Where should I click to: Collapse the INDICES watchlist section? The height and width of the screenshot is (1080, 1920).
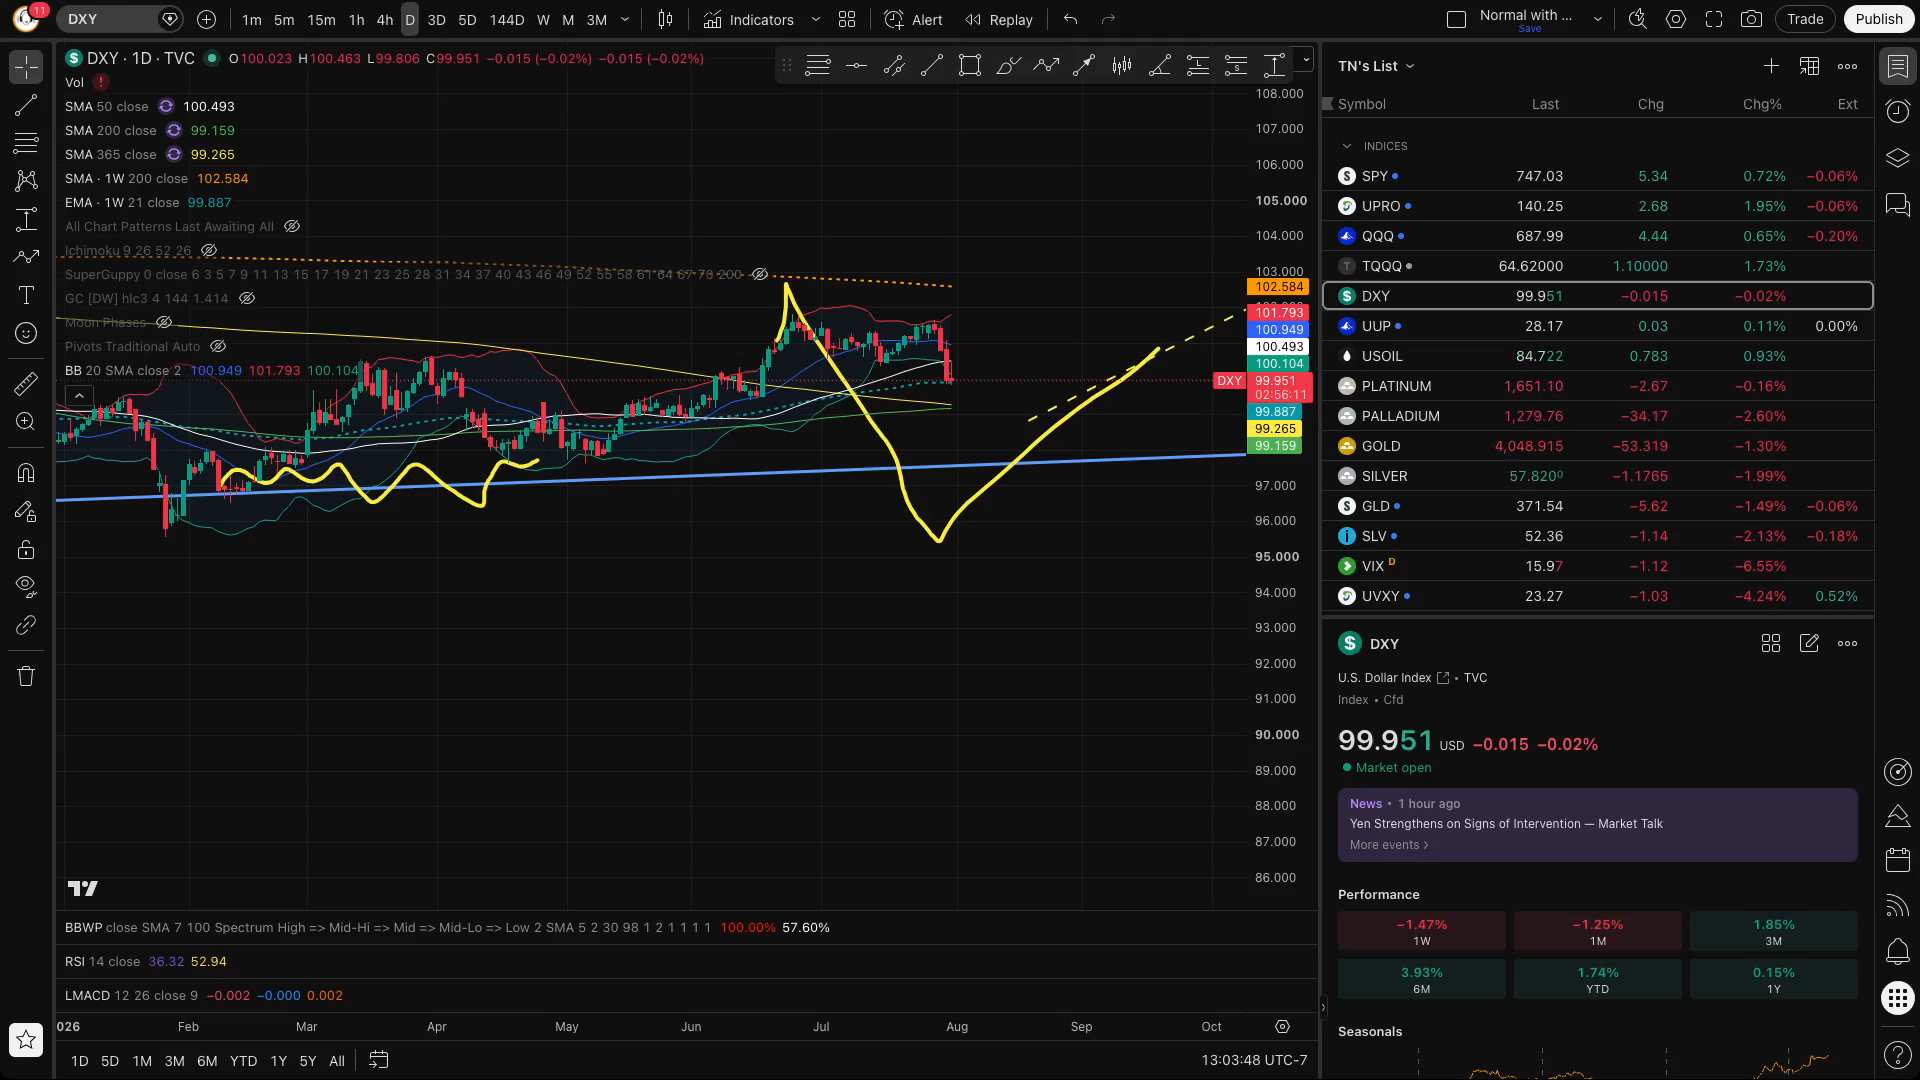point(1347,146)
